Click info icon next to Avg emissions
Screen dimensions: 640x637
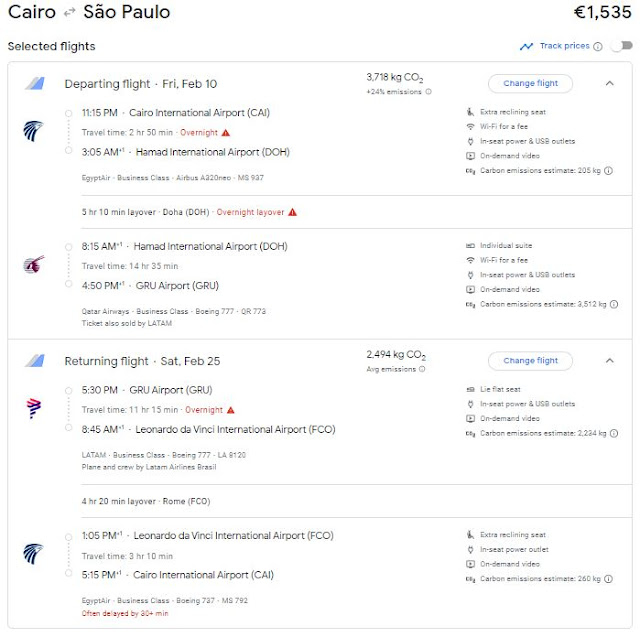pyautogui.click(x=423, y=369)
